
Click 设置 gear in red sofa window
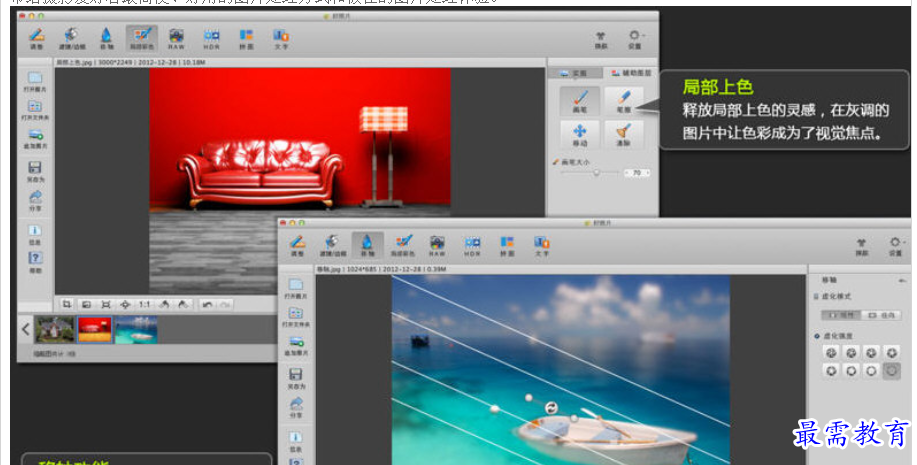635,39
